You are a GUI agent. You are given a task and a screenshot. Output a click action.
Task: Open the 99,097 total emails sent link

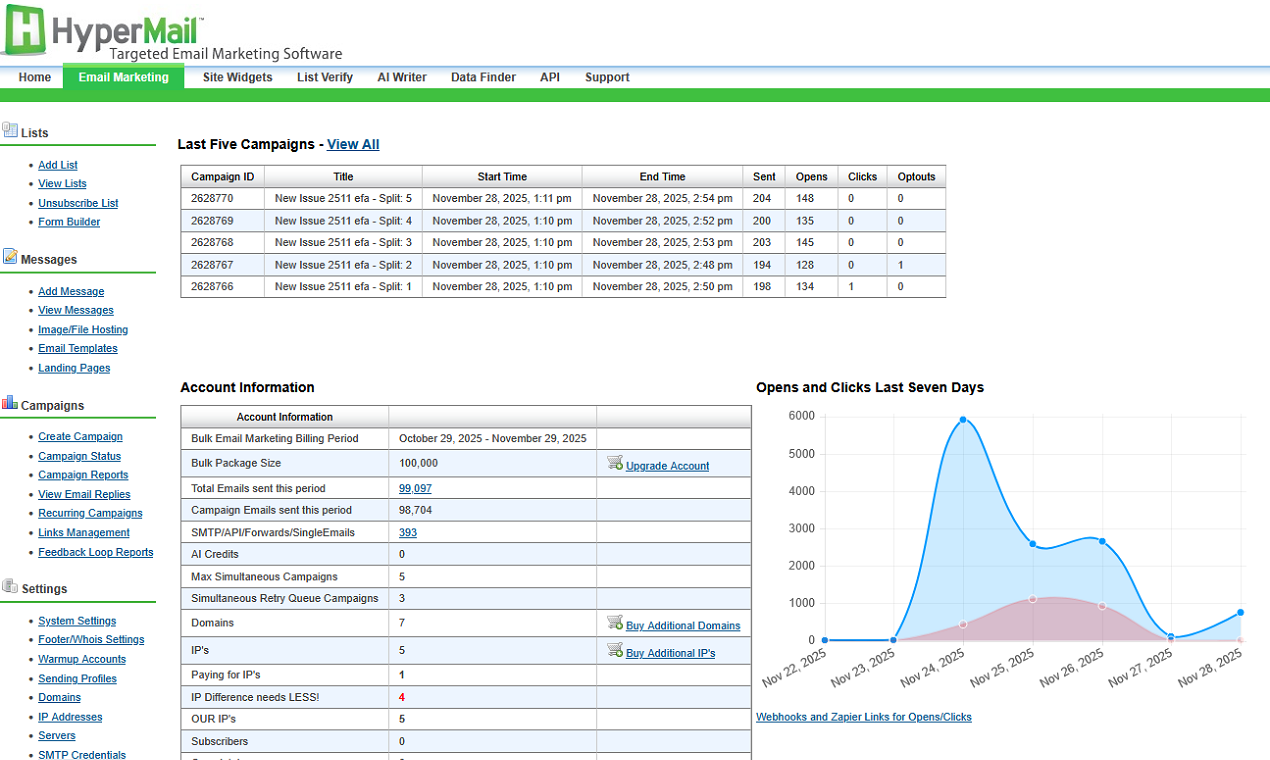[415, 489]
